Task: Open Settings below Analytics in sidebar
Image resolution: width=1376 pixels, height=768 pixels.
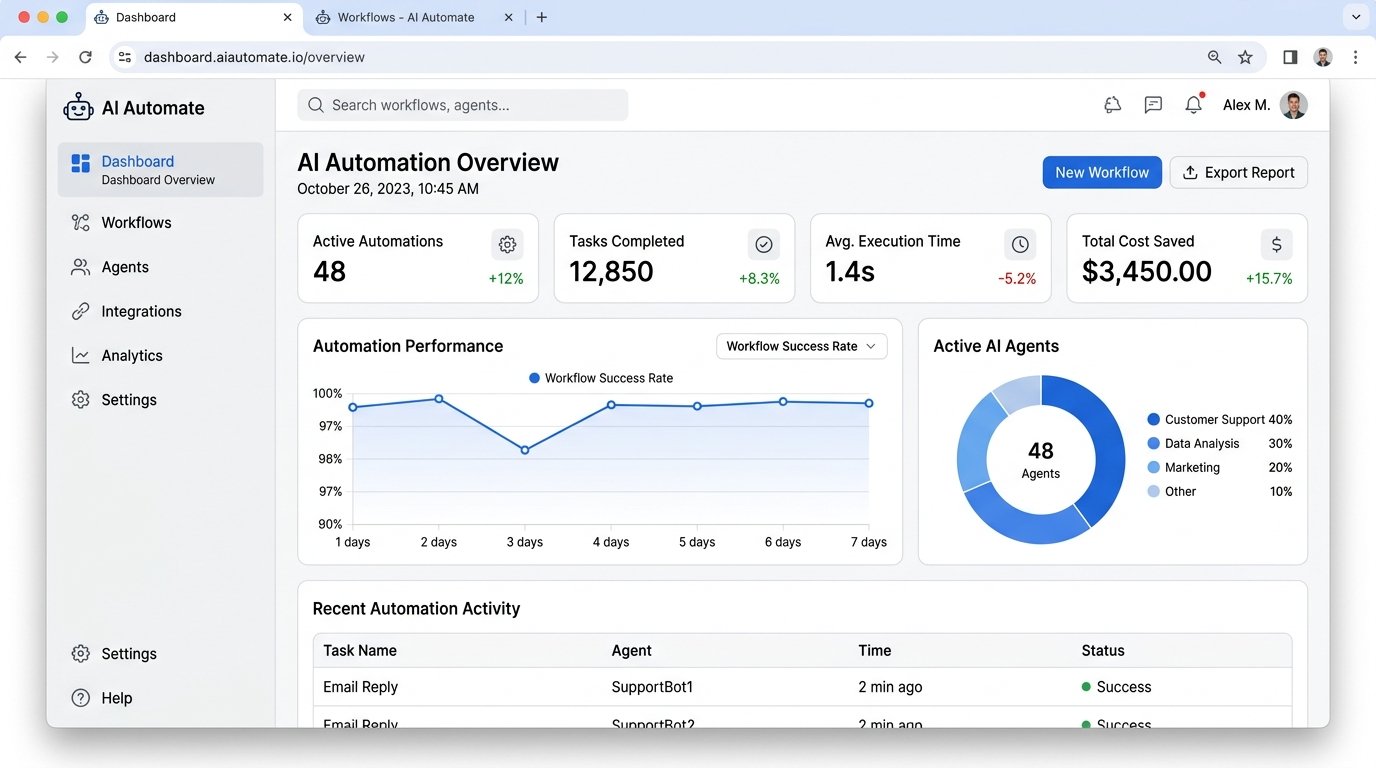Action: [129, 399]
